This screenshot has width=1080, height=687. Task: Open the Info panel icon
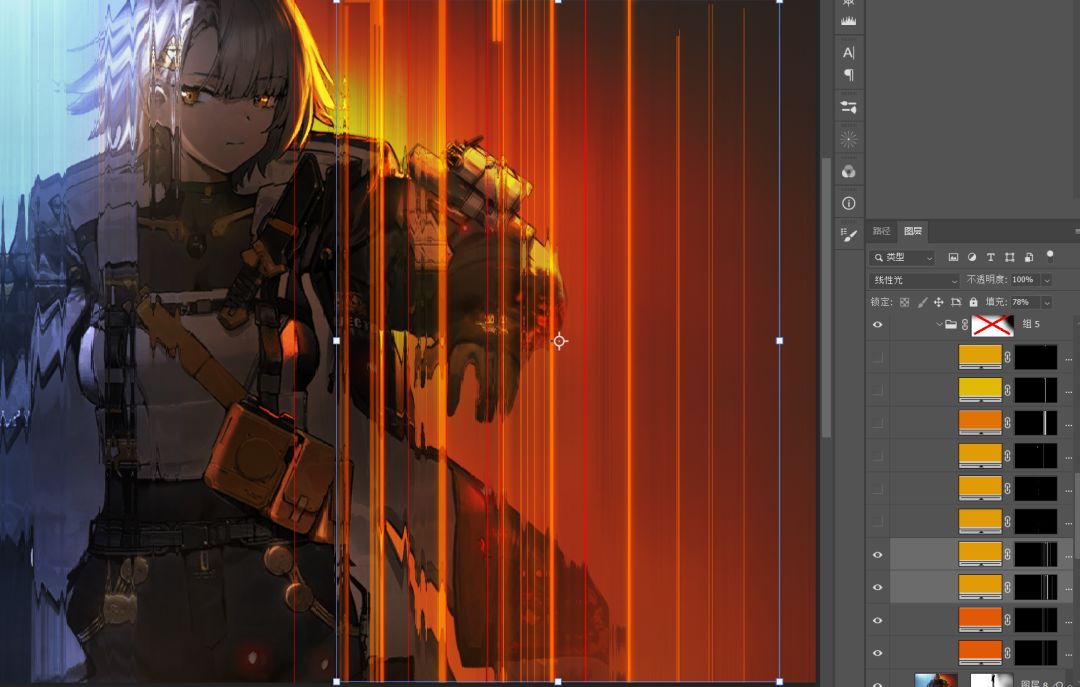(x=849, y=203)
